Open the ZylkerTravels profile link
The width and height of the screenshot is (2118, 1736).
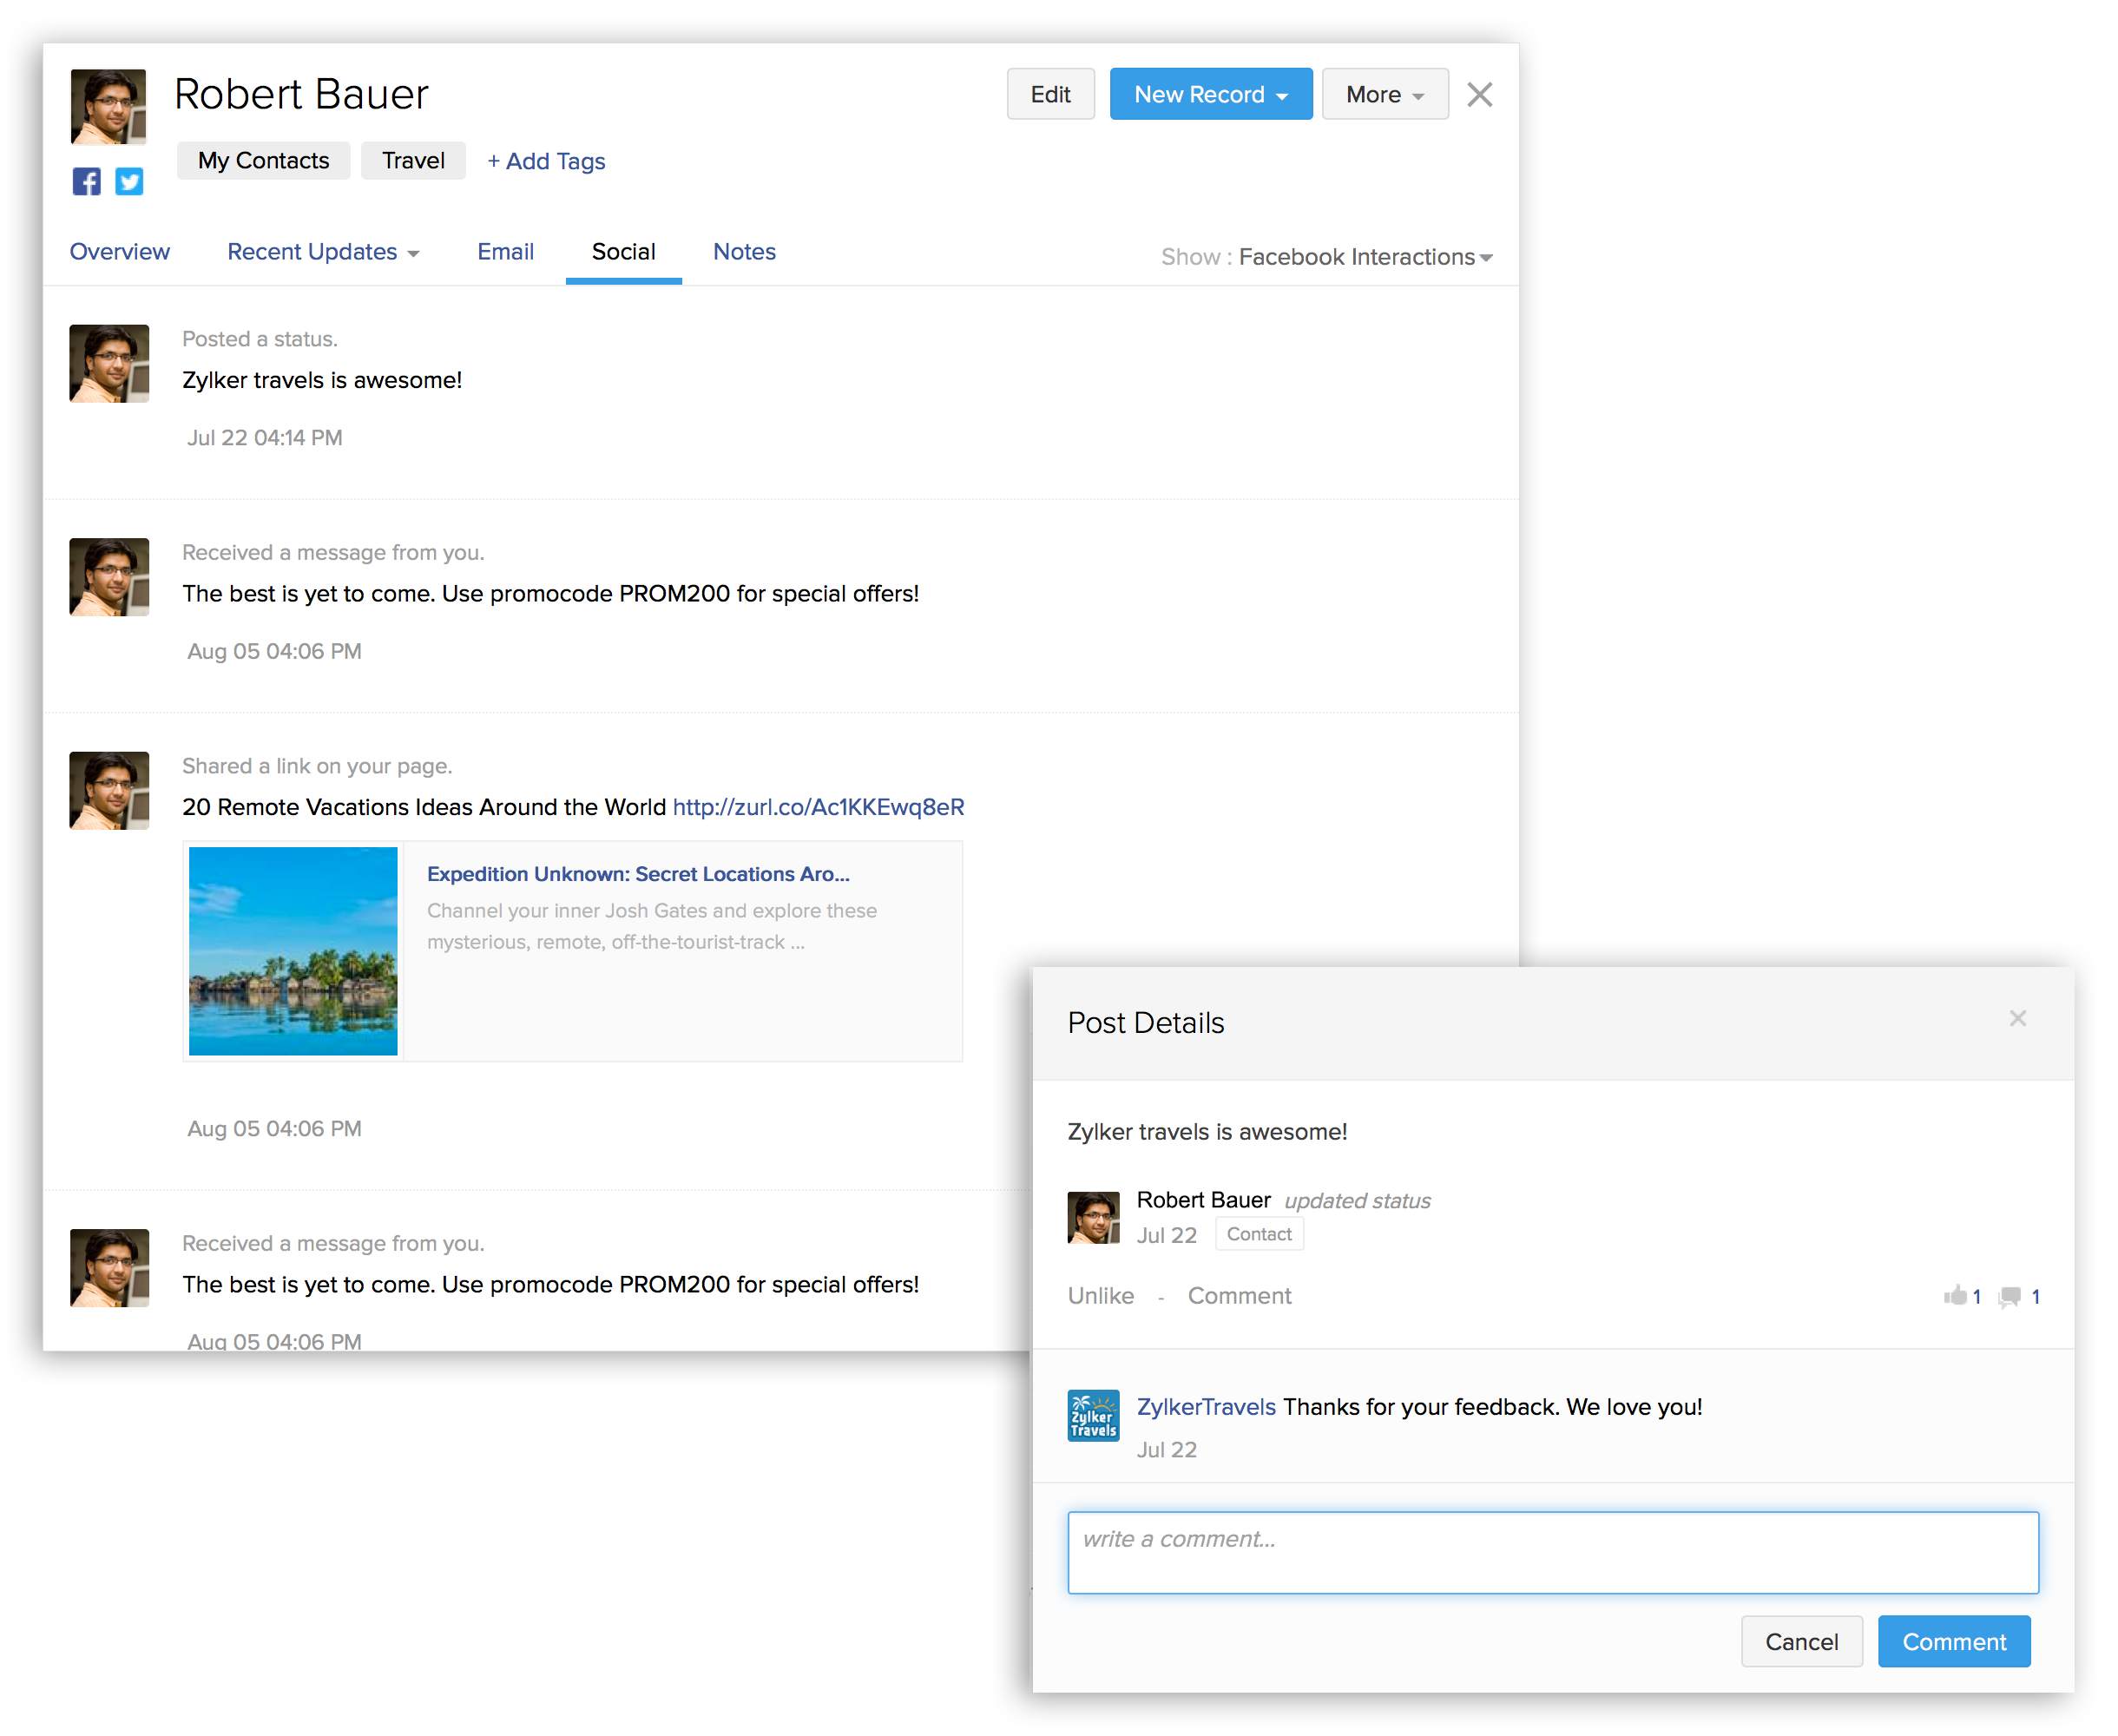point(1205,1407)
